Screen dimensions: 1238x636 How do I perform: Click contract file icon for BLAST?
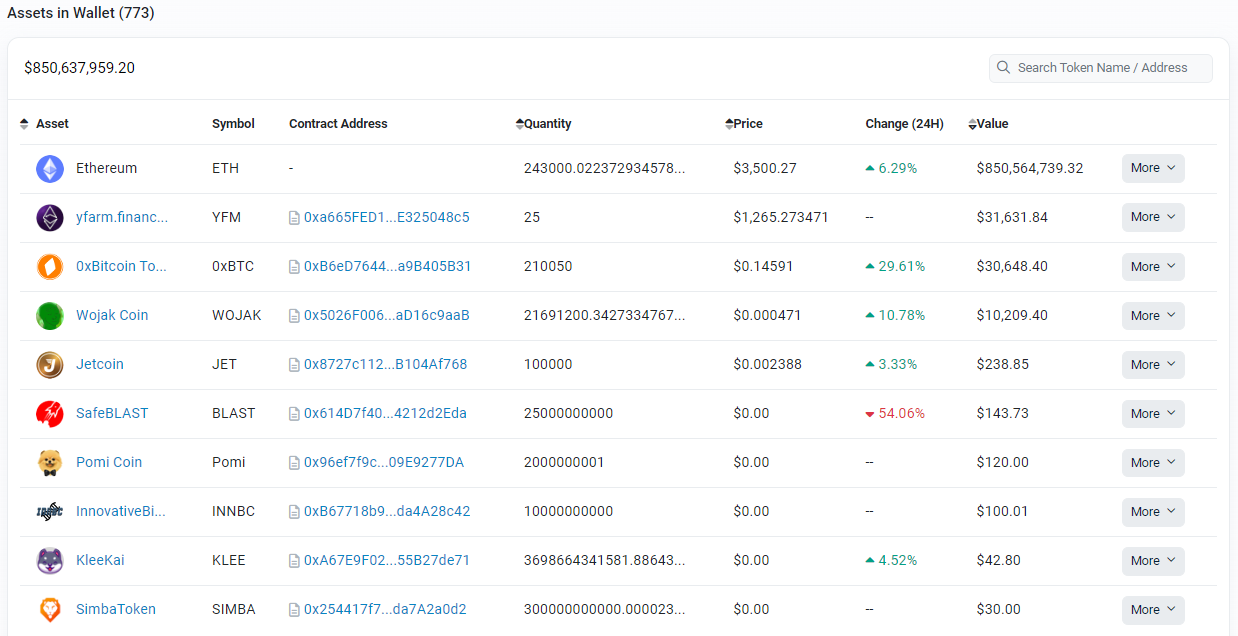coord(294,414)
